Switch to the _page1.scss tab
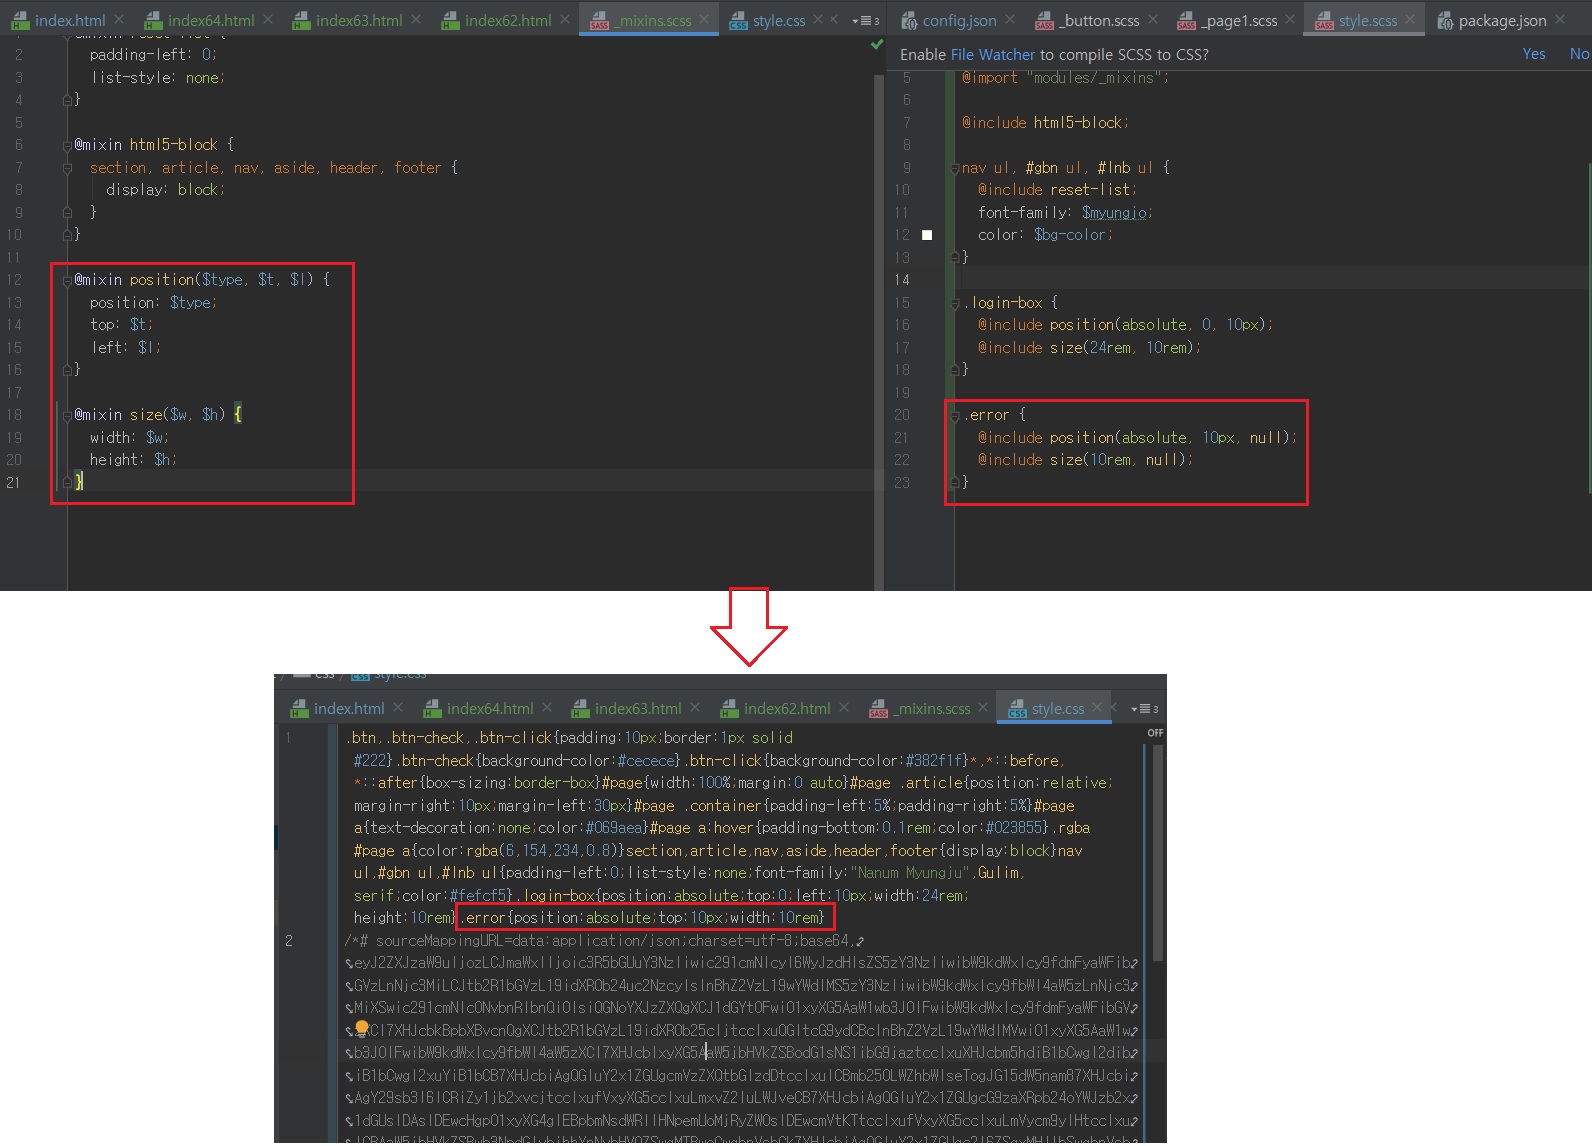The height and width of the screenshot is (1146, 1592). 1239,20
